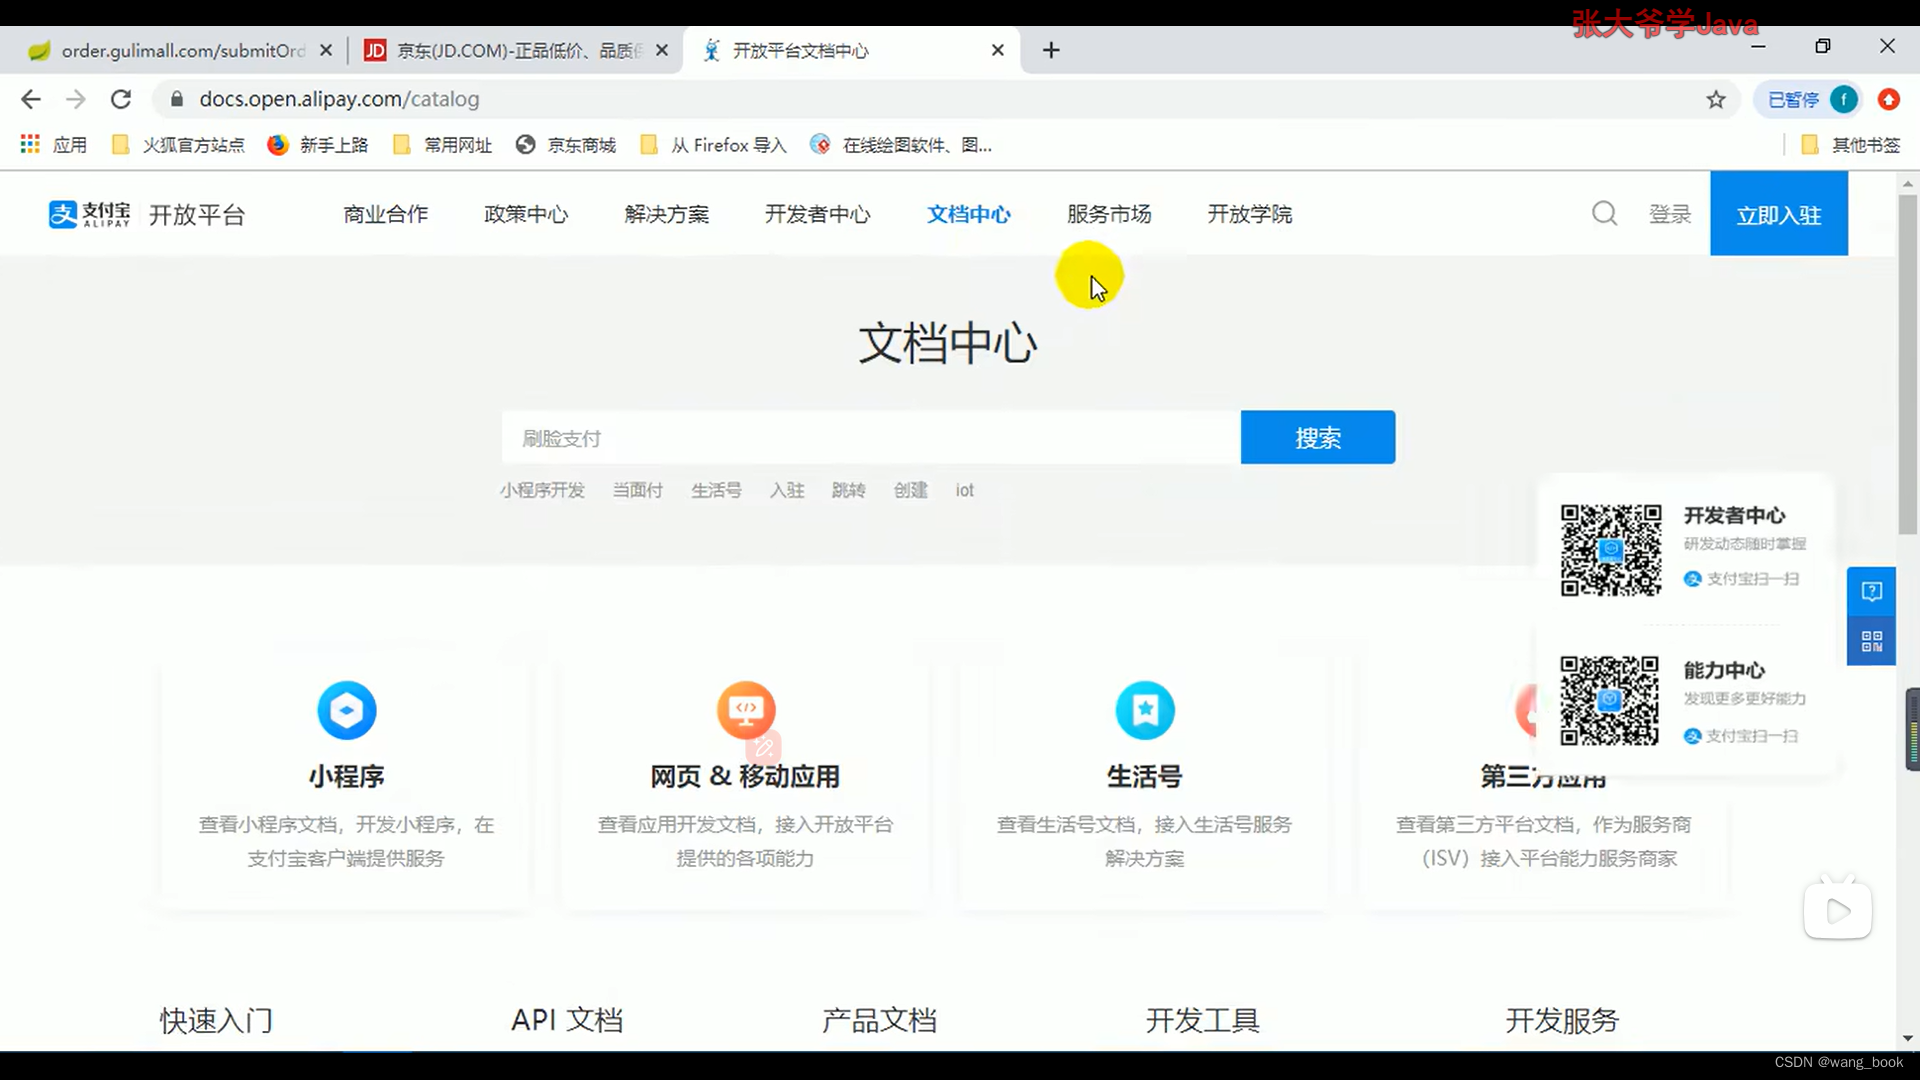Click the 生活号 card icon
Image resolution: width=1920 pixels, height=1080 pixels.
1145,710
